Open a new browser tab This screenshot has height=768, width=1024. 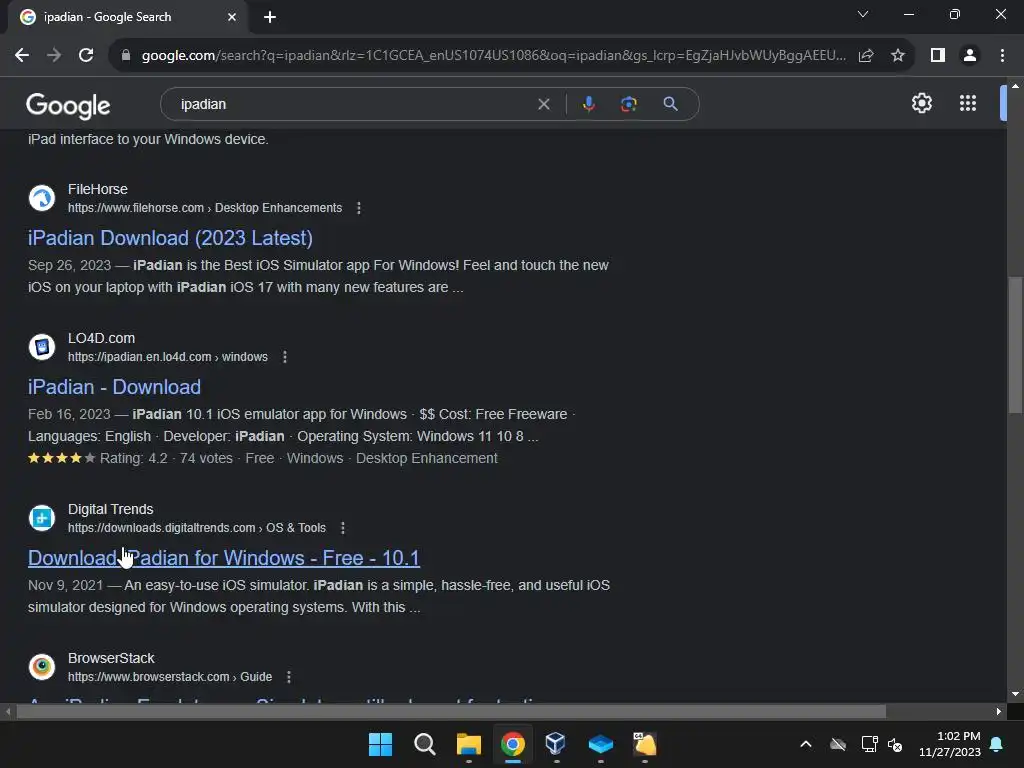coord(270,17)
